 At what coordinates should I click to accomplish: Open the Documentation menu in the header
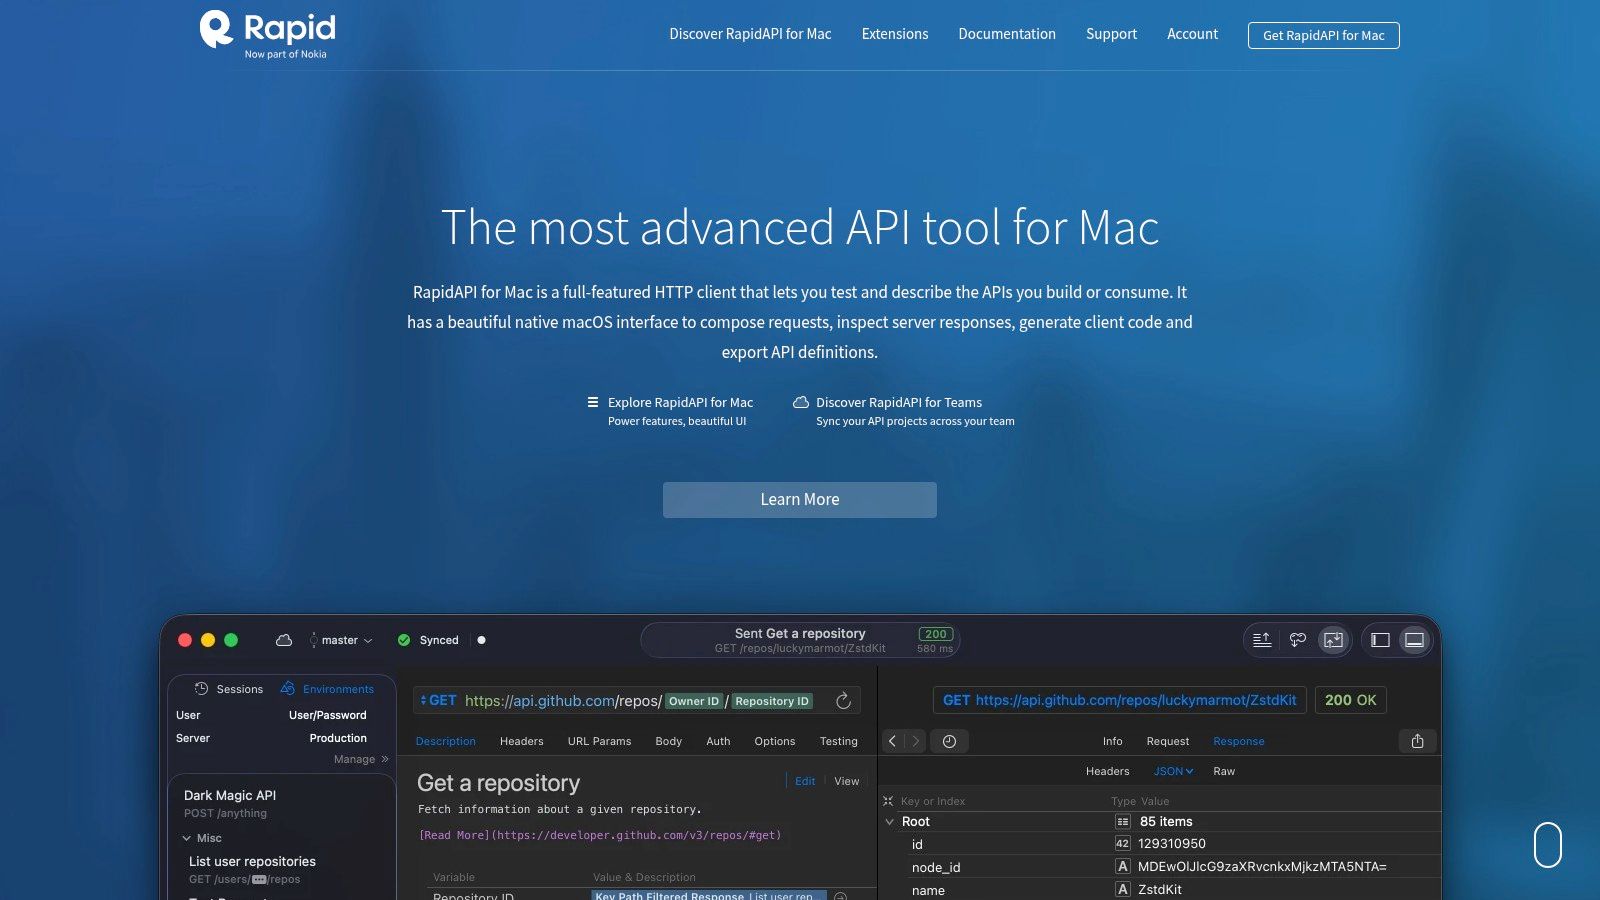coord(1007,33)
